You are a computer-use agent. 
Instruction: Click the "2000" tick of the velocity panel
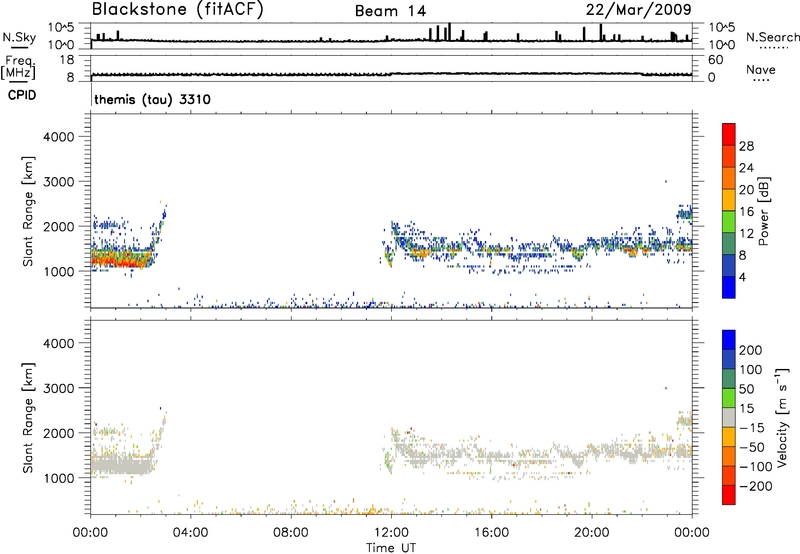tap(59, 433)
